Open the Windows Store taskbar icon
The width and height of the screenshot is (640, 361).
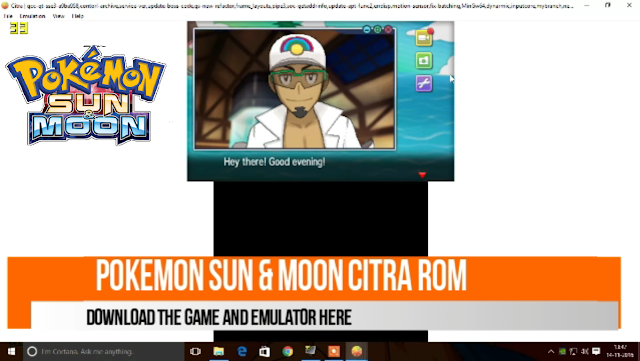(264, 351)
